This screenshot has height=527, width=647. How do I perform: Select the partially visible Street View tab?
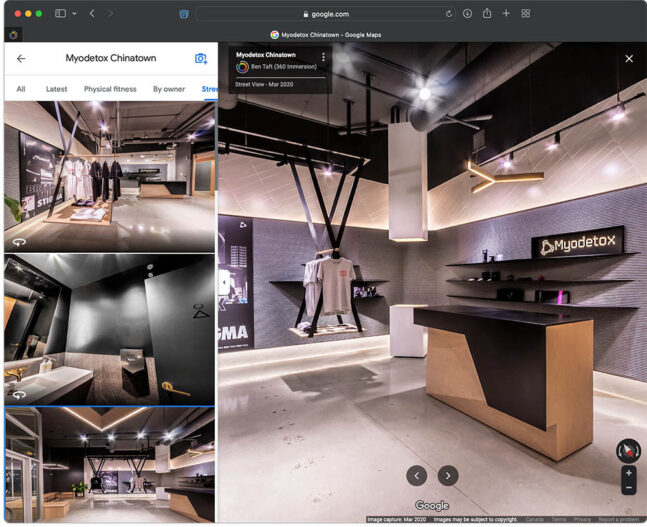[209, 89]
